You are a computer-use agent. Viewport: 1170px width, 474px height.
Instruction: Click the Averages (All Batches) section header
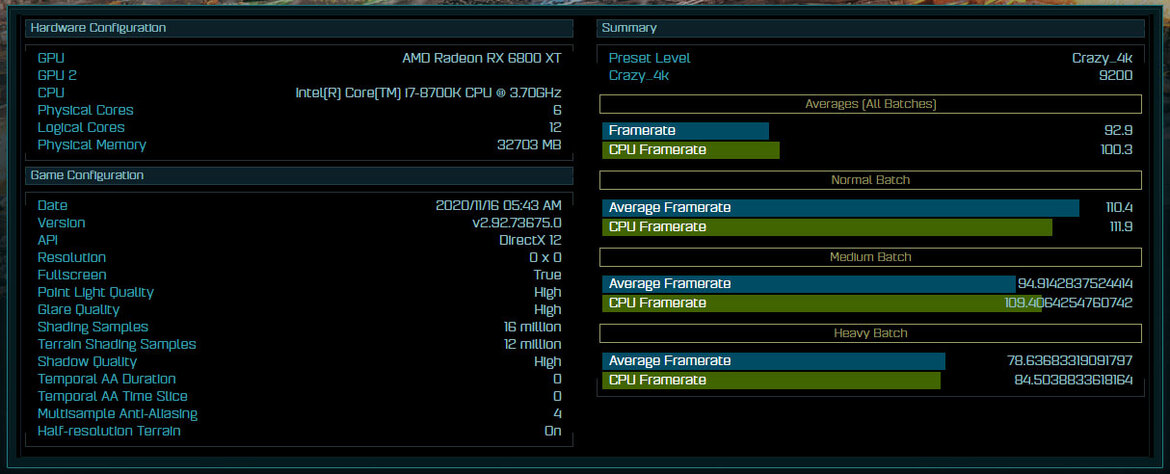(871, 104)
